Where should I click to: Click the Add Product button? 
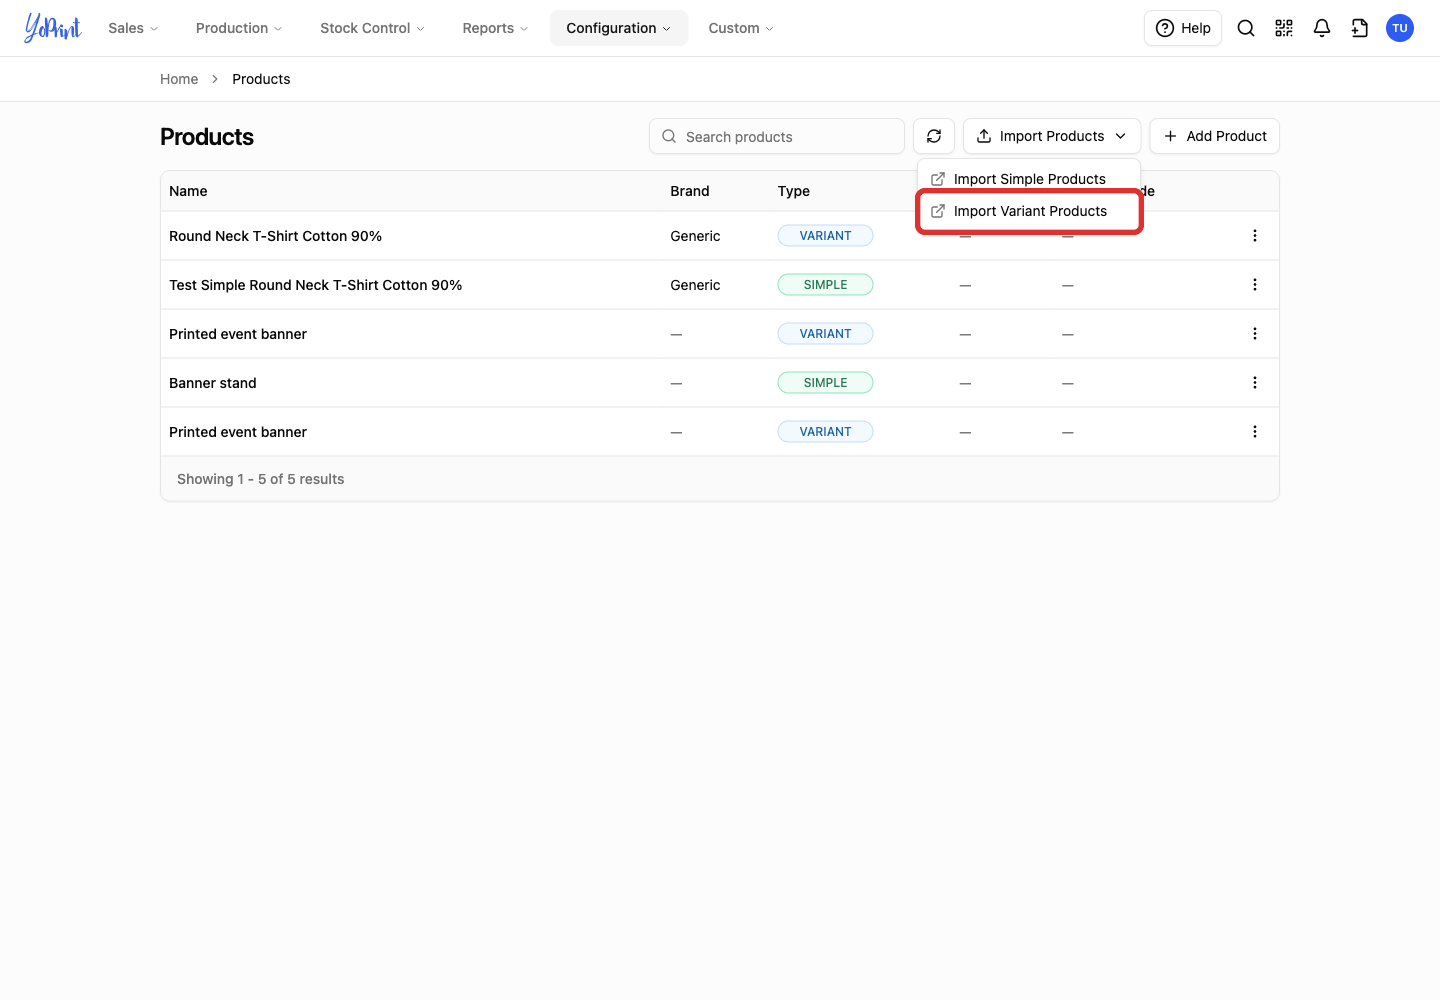coord(1215,136)
